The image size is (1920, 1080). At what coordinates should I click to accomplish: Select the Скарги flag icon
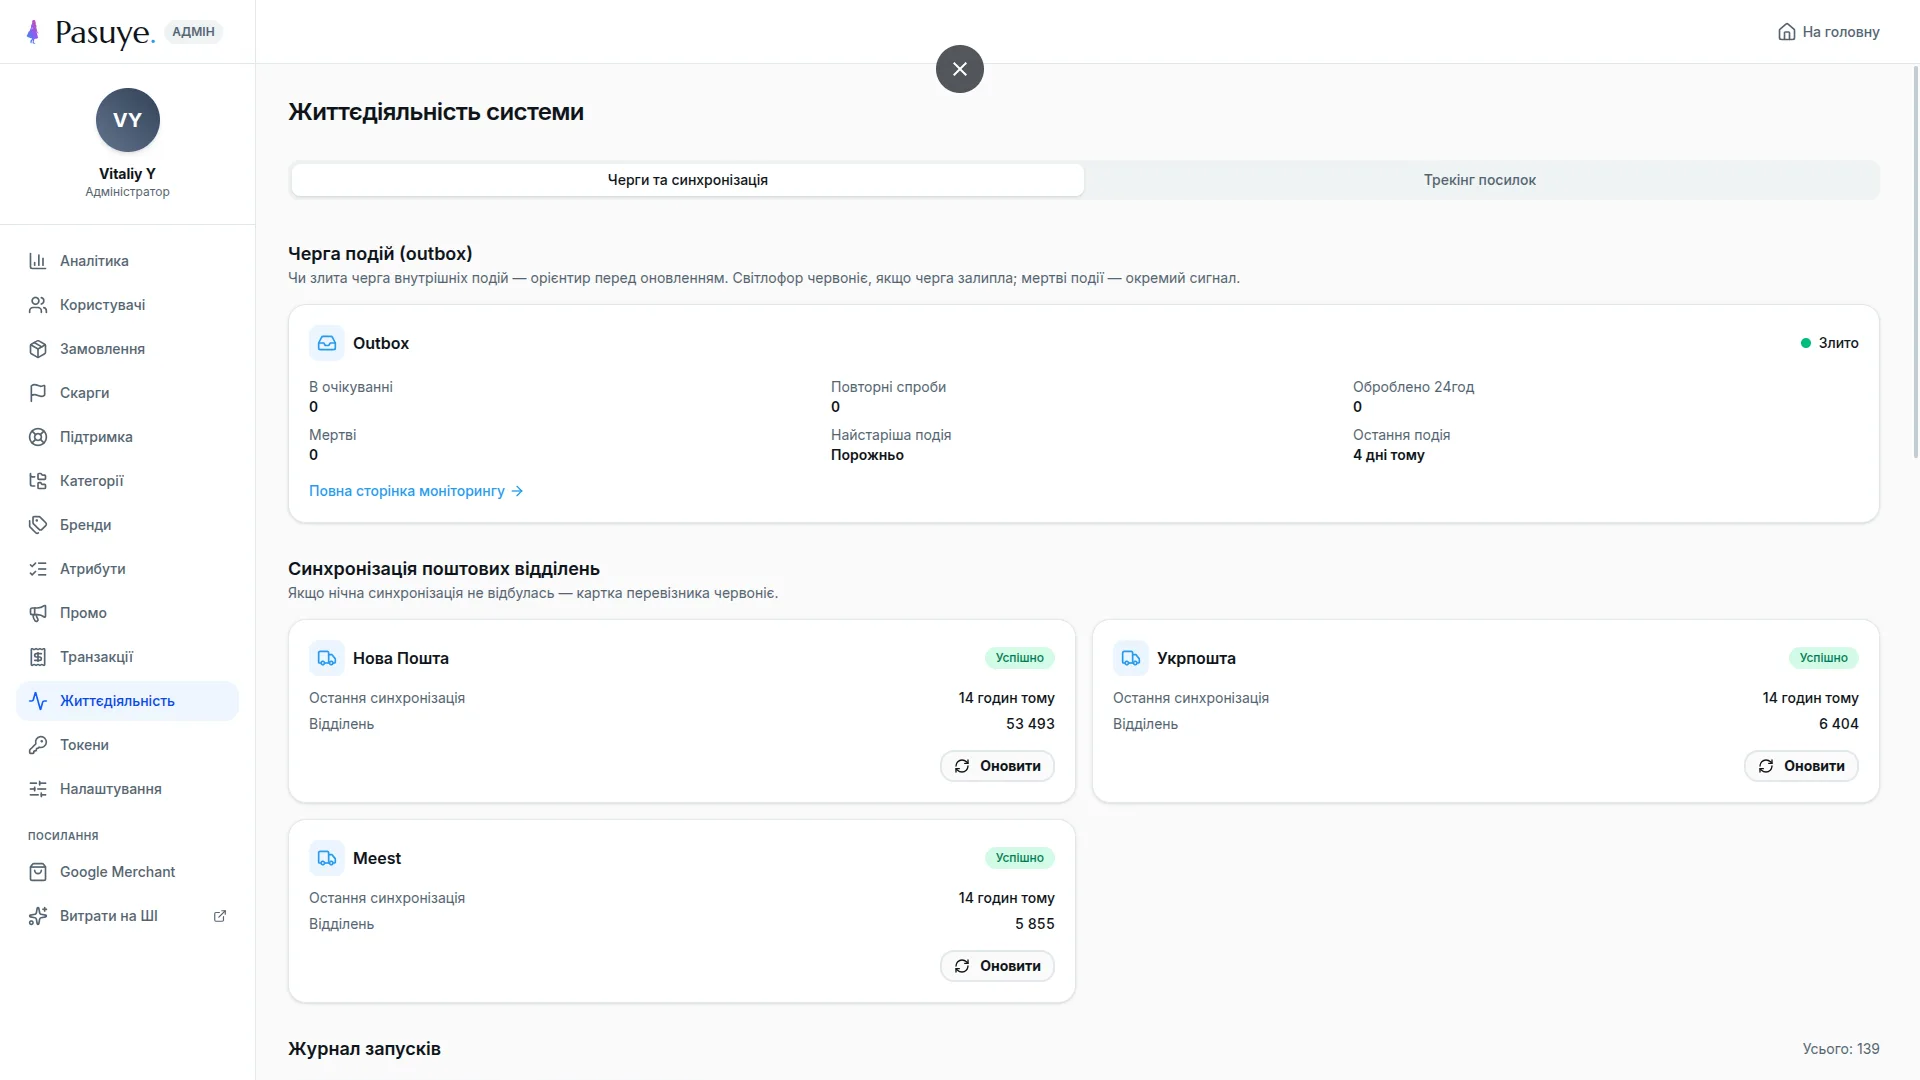38,393
